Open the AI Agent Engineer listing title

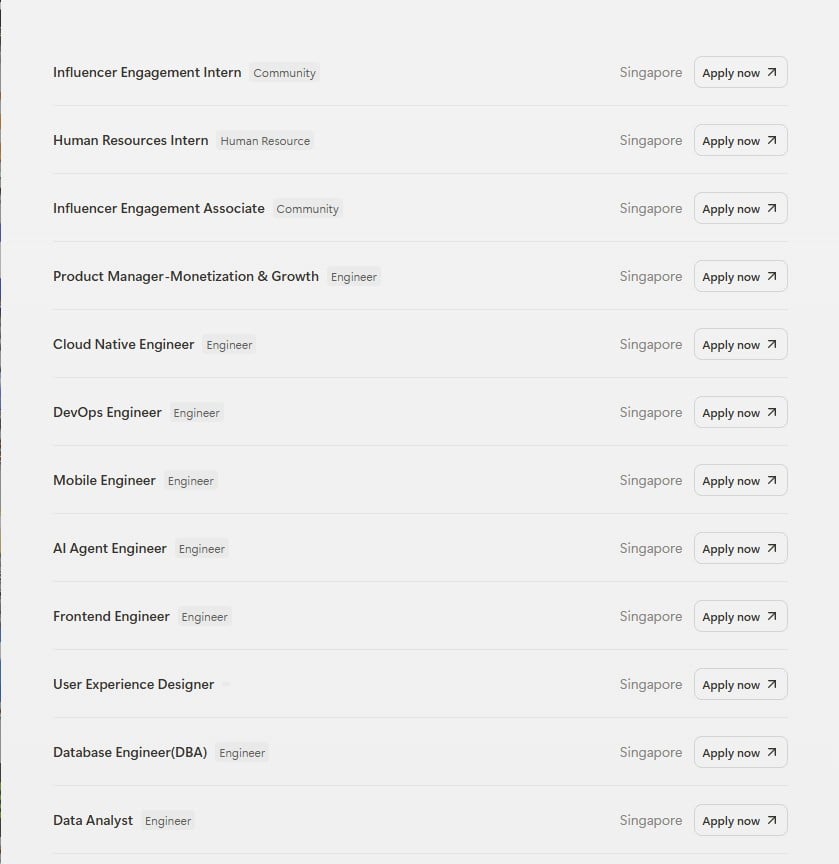[110, 548]
